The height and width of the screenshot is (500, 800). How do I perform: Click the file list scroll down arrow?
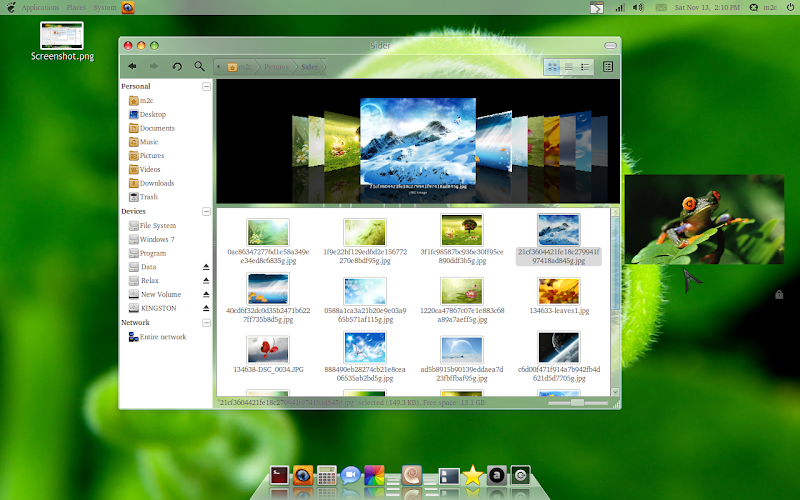pos(615,392)
